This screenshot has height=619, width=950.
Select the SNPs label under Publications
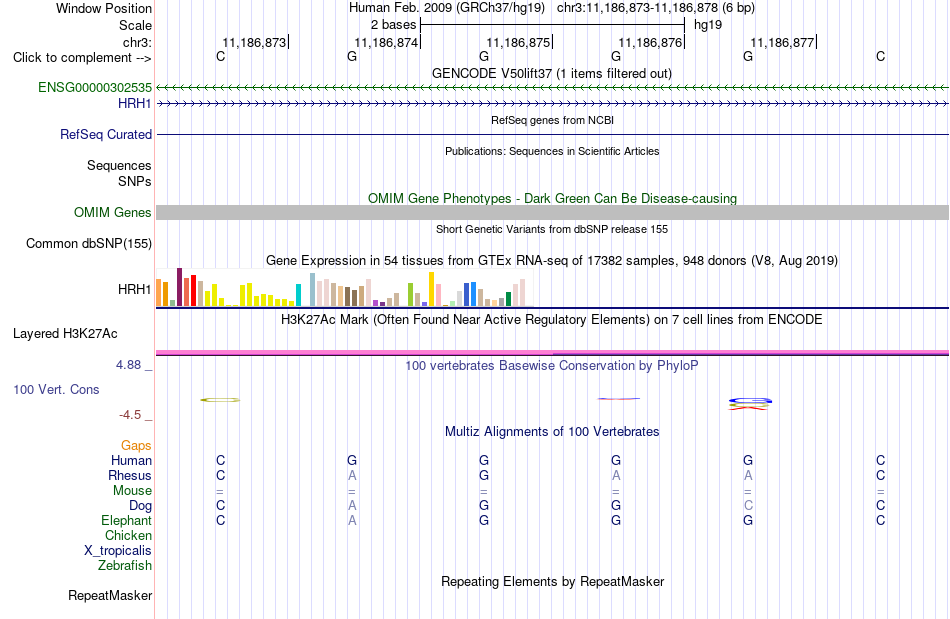click(135, 181)
